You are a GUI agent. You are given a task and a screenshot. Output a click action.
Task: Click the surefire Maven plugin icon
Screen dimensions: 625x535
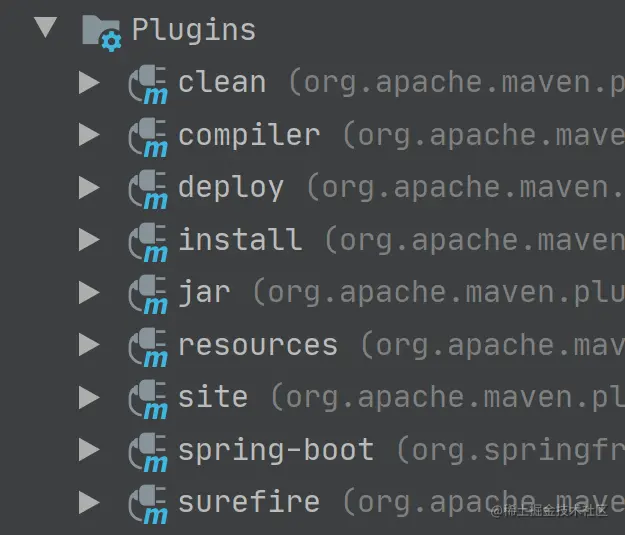[148, 504]
